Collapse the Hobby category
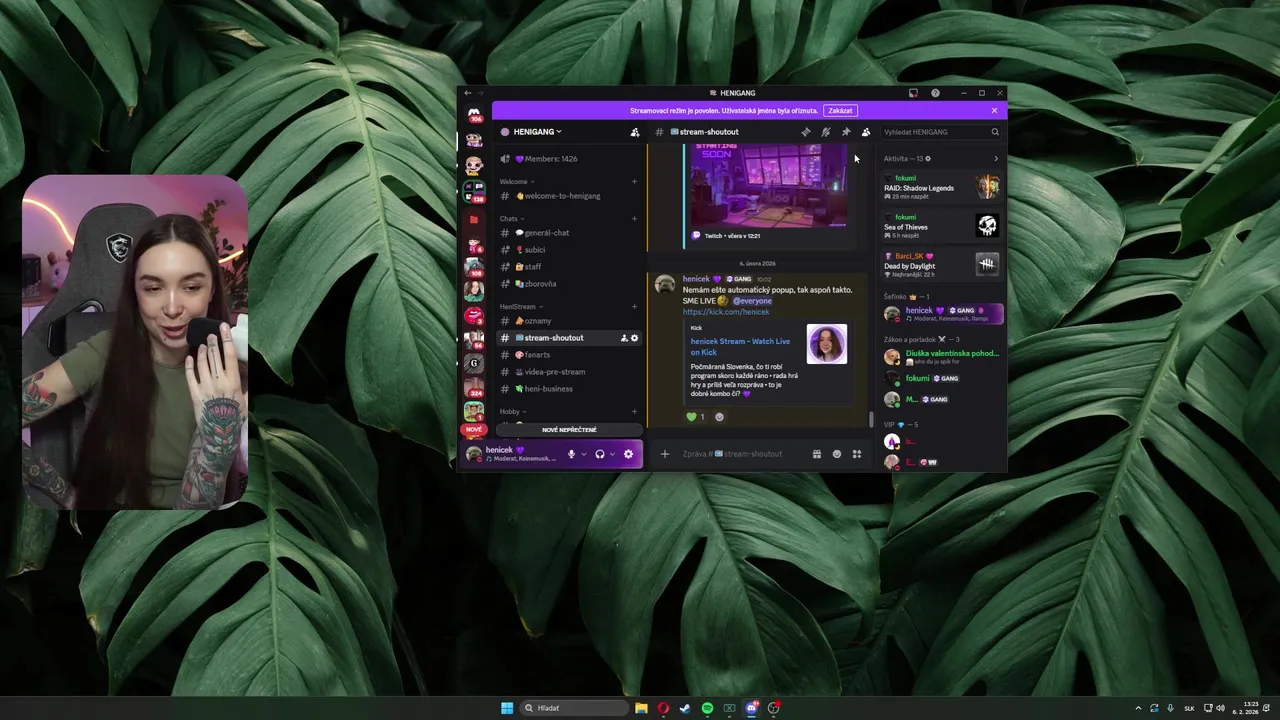The height and width of the screenshot is (720, 1280). [x=513, y=412]
